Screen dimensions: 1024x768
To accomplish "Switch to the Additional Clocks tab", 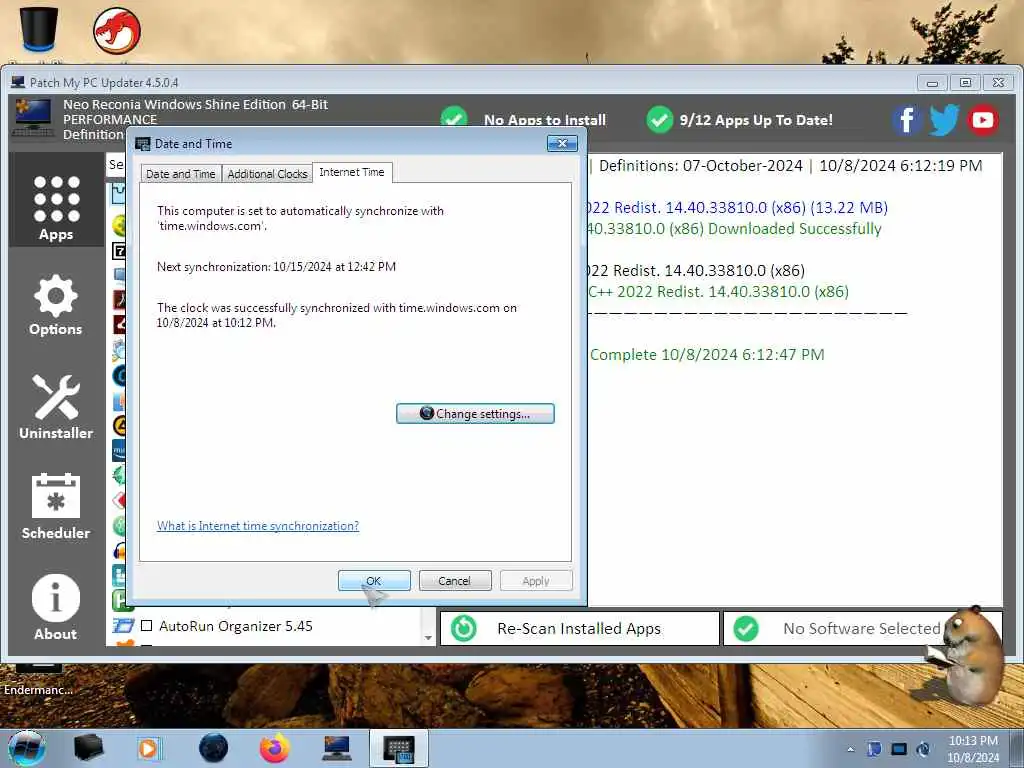I will (x=267, y=174).
